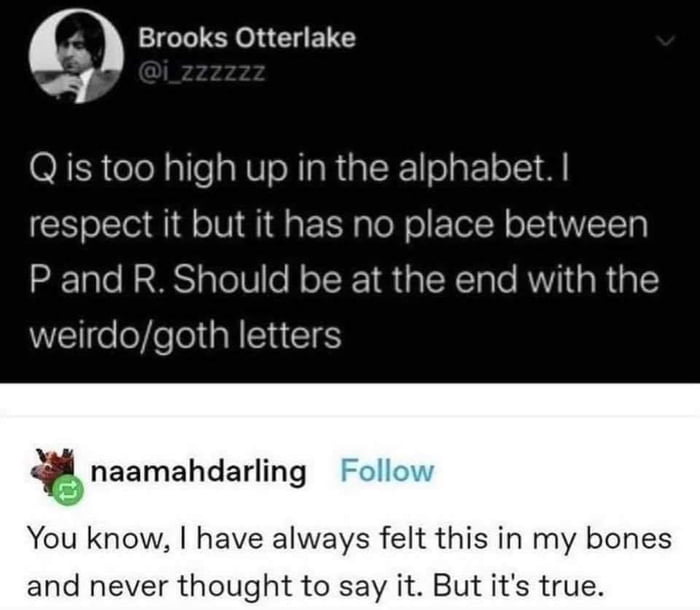Click naamahdarling's avatar image
This screenshot has height=610, width=700.
pos(51,470)
